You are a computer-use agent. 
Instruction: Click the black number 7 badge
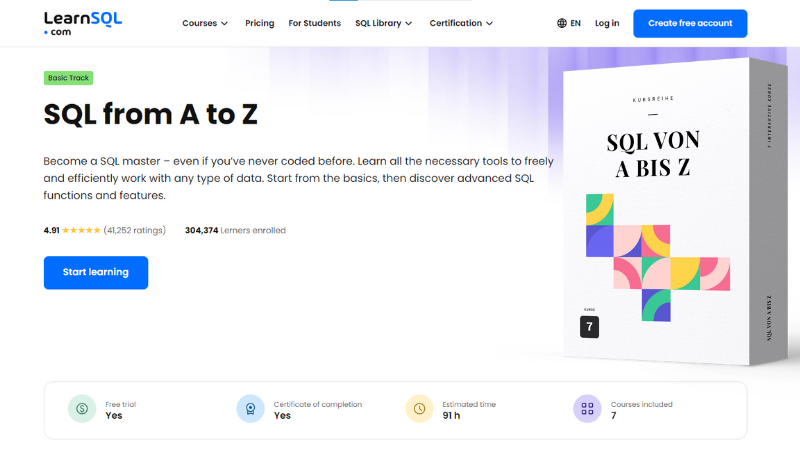pos(589,327)
